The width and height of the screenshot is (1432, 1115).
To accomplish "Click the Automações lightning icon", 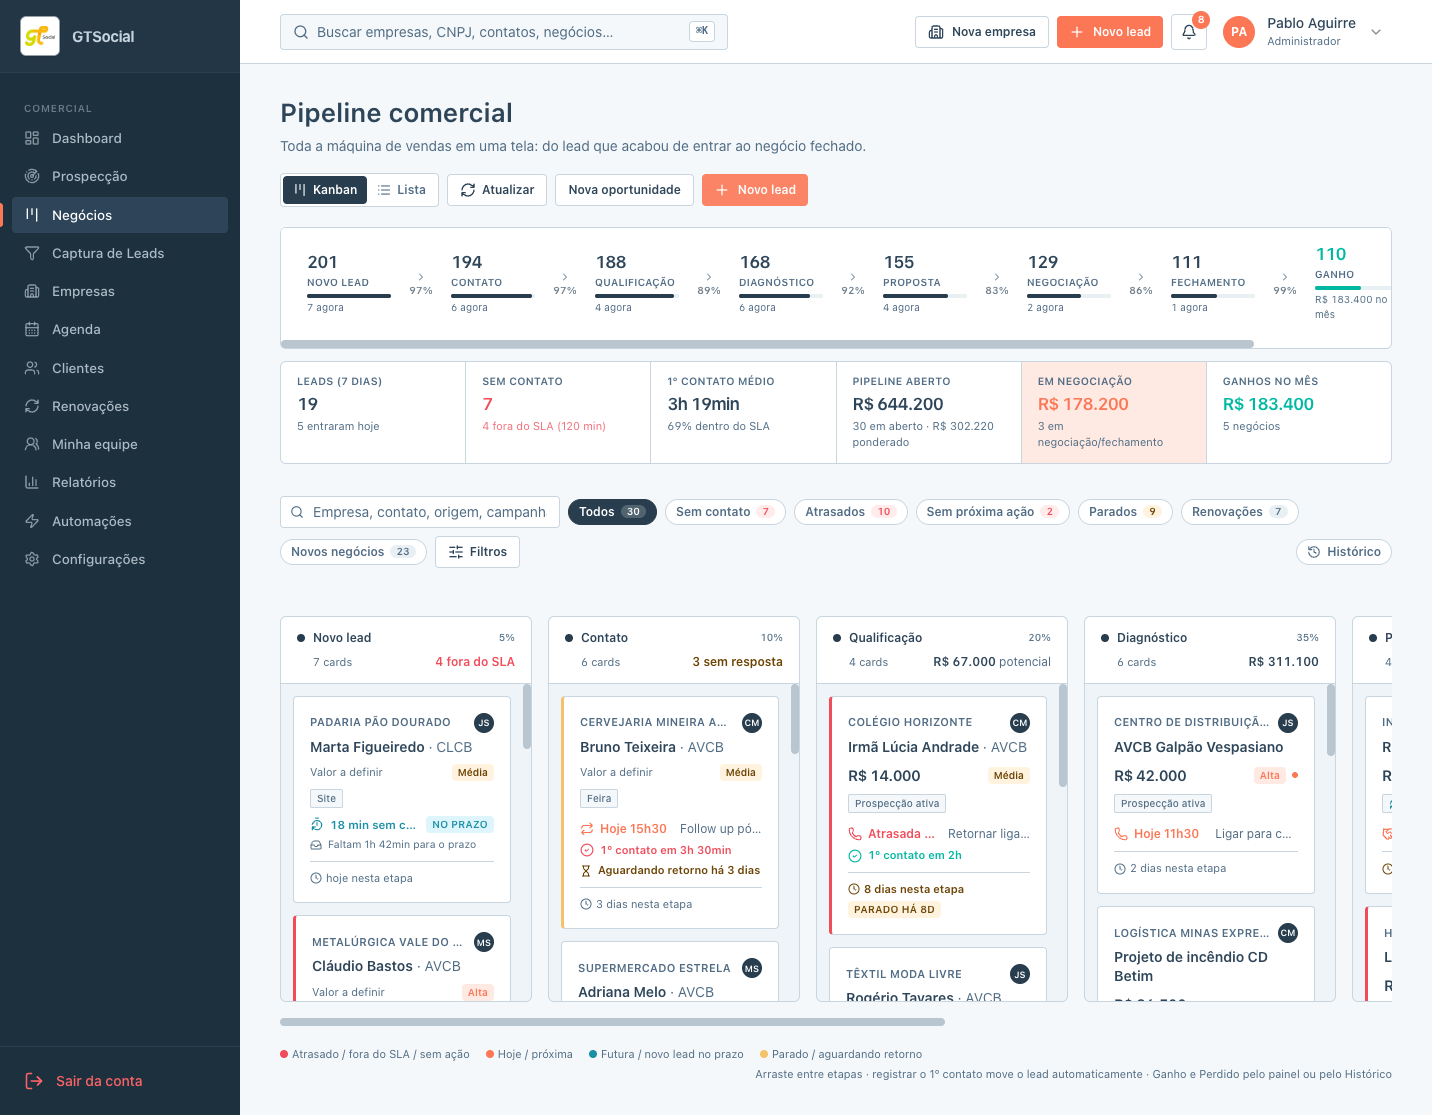I will pos(32,521).
